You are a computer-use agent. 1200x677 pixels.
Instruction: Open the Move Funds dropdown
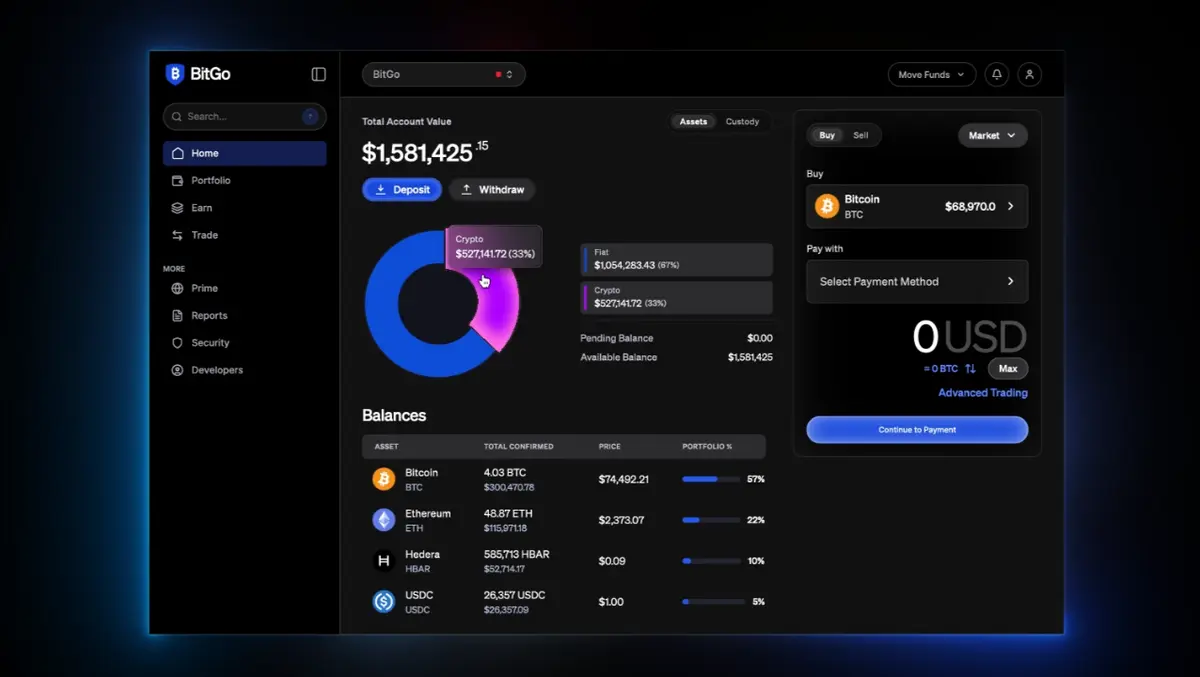tap(931, 75)
